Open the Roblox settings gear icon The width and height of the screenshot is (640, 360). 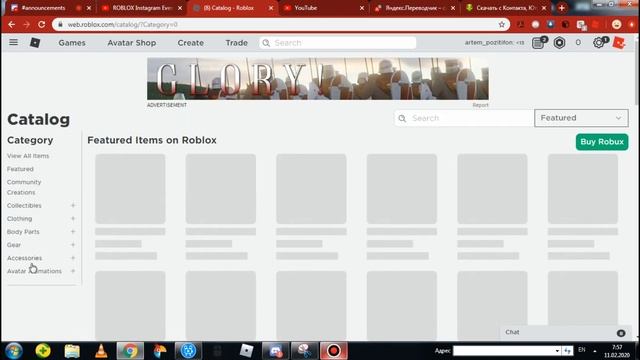599,42
